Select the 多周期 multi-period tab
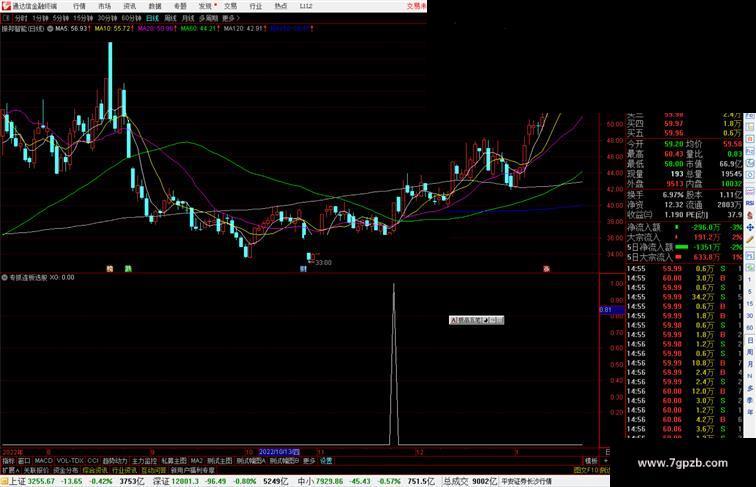Screen dimensions: 756x487 208,18
